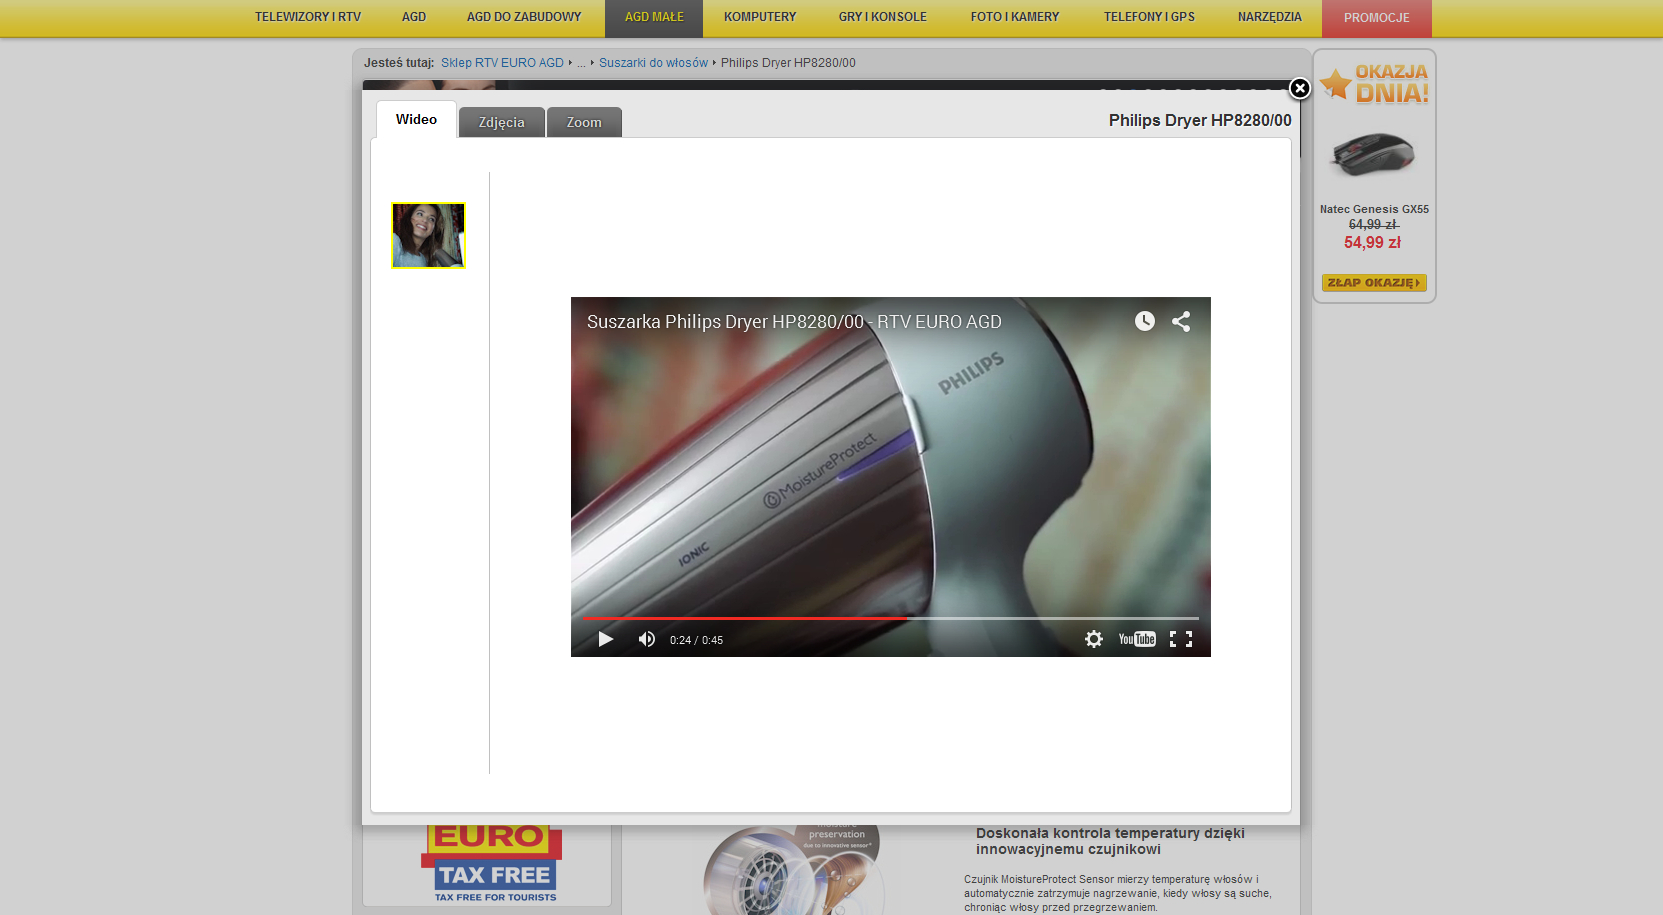Click the ellipsis breadcrumb item
Screen dimensions: 1663x915
click(x=581, y=63)
